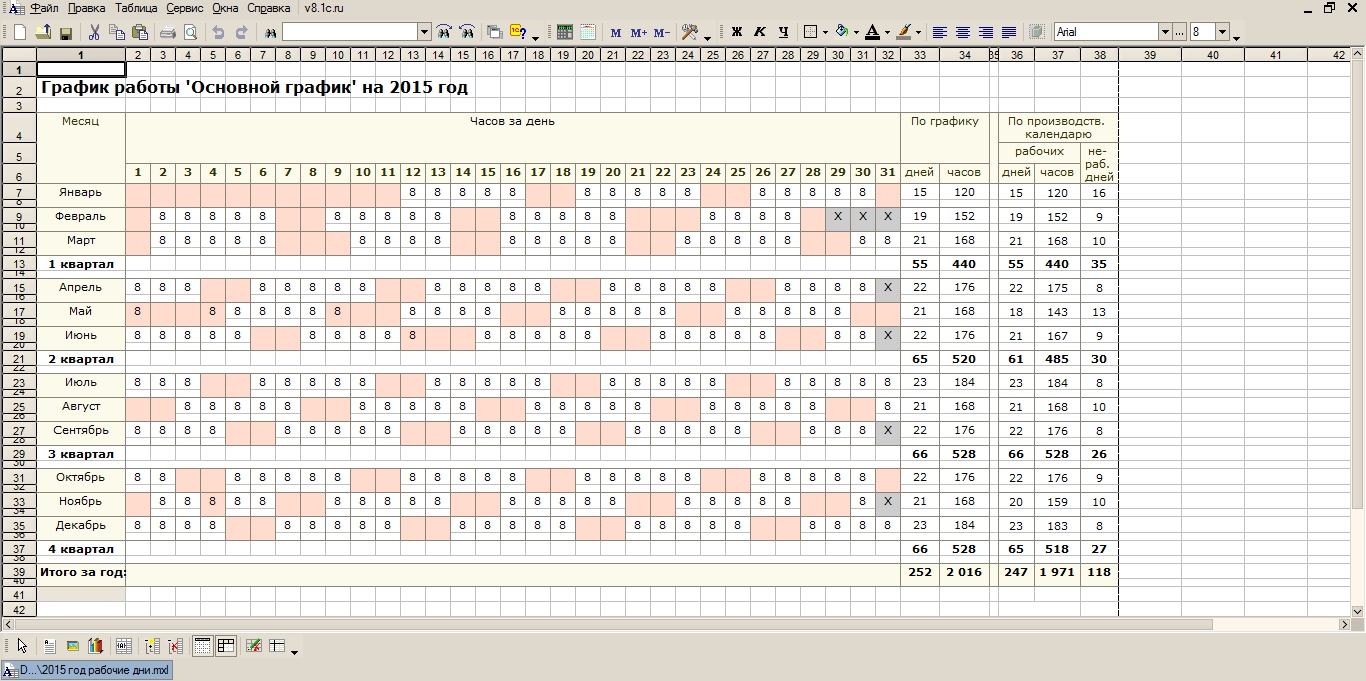The image size is (1366, 681).
Task: Cut selection with the scissors icon
Action: pos(94,32)
